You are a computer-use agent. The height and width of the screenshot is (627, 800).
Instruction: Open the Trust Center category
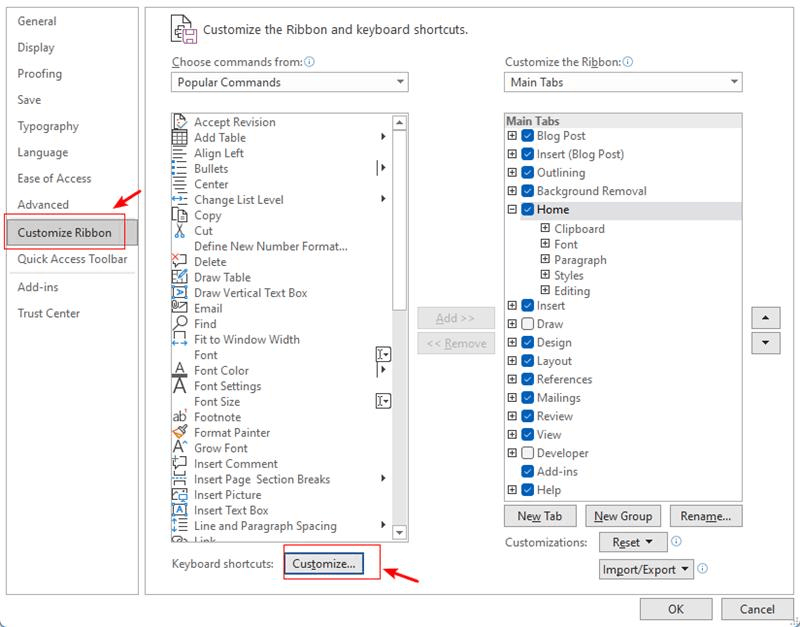click(48, 313)
